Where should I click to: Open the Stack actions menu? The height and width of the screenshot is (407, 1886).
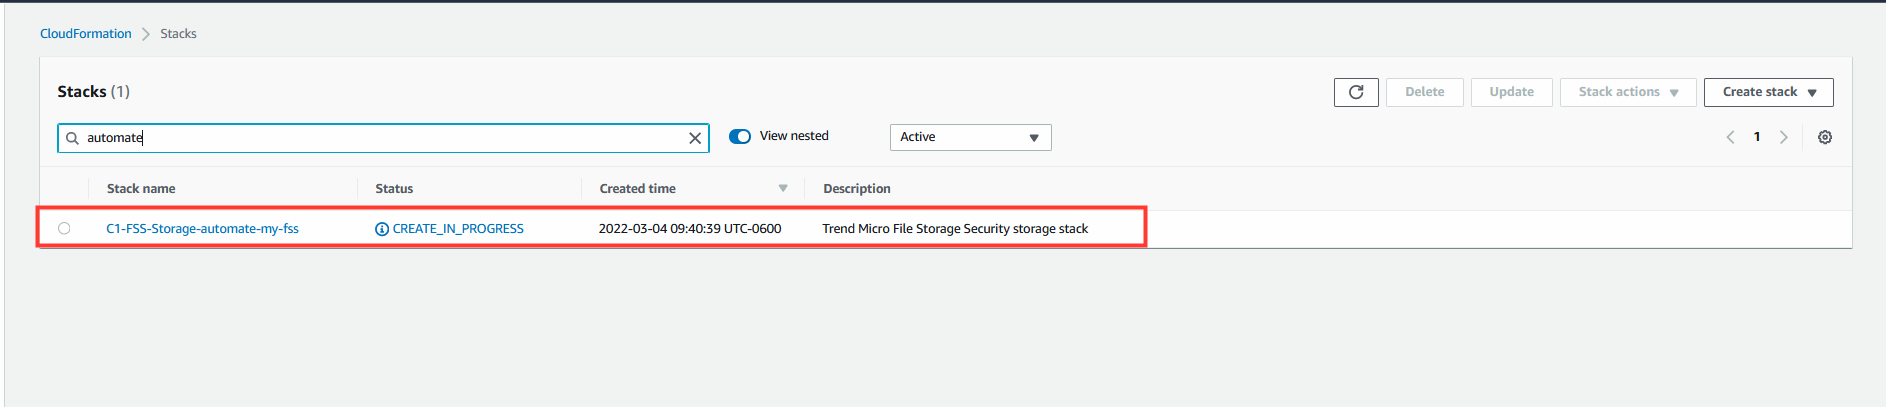1628,92
